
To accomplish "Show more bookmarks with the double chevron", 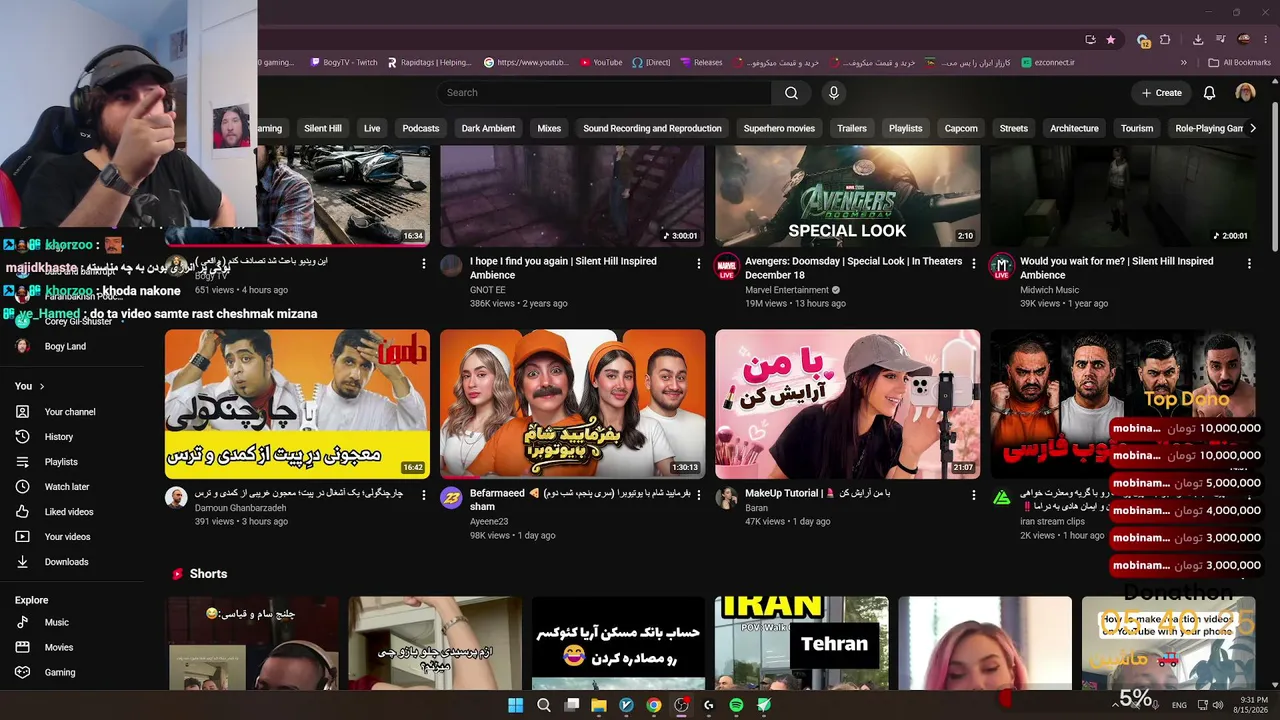I will (x=1184, y=62).
